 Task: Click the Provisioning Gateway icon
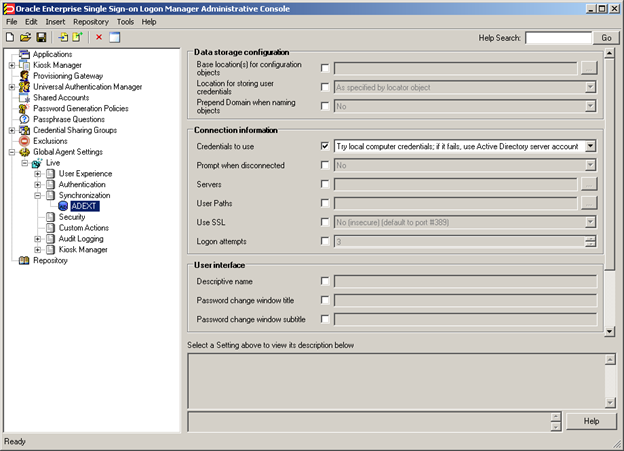[25, 76]
